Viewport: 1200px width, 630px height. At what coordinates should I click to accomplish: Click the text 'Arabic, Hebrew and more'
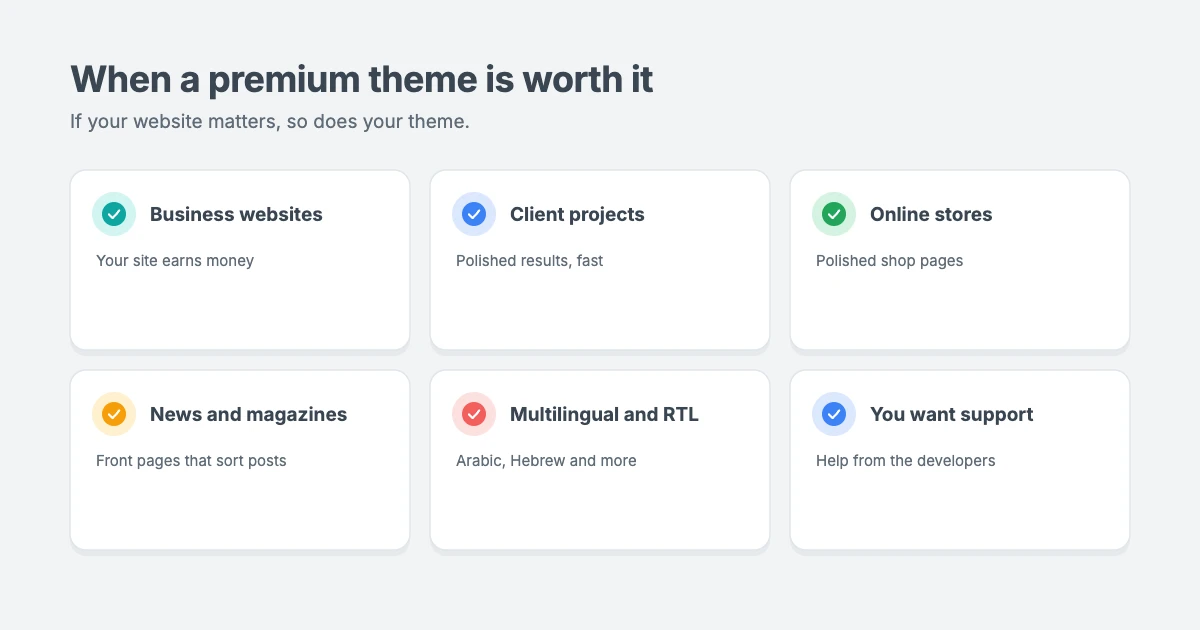pyautogui.click(x=546, y=461)
